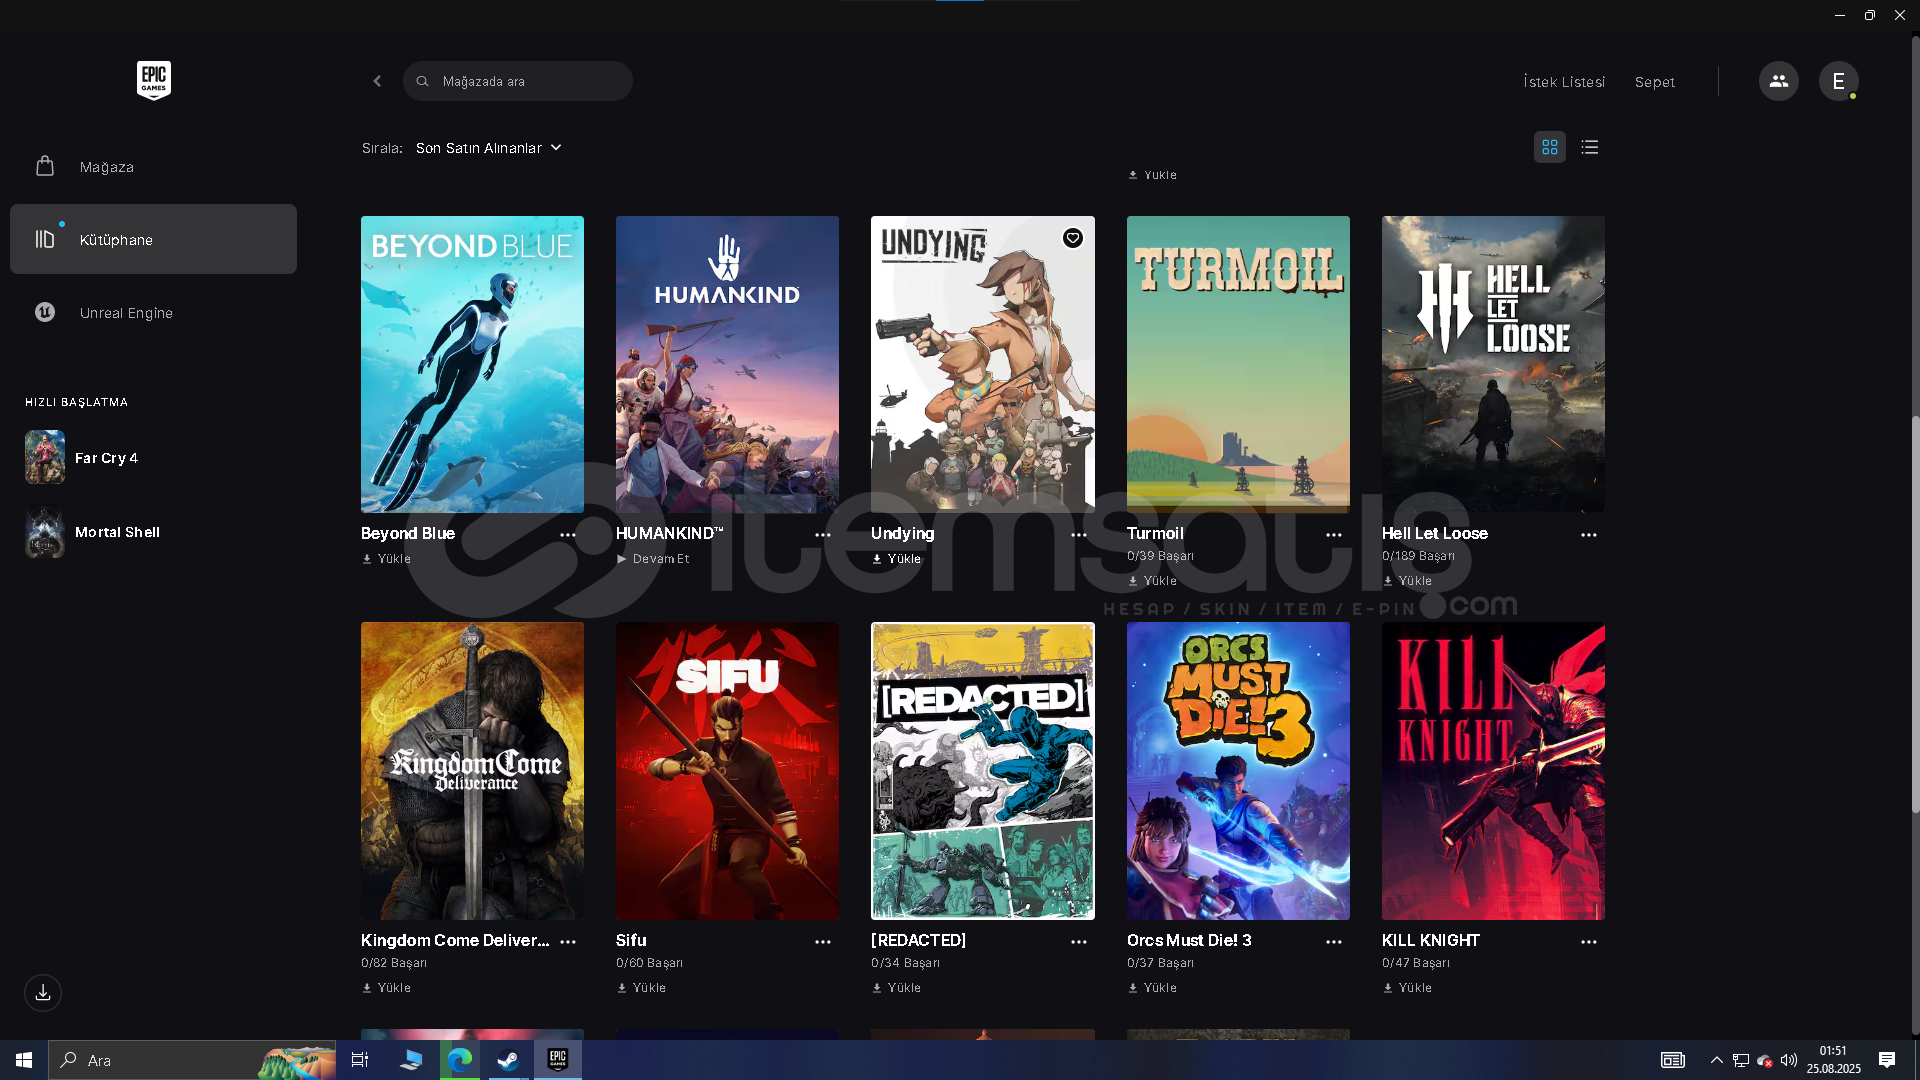Open Hell Let Loose options menu
Viewport: 1920px width, 1080px height.
pos(1589,535)
